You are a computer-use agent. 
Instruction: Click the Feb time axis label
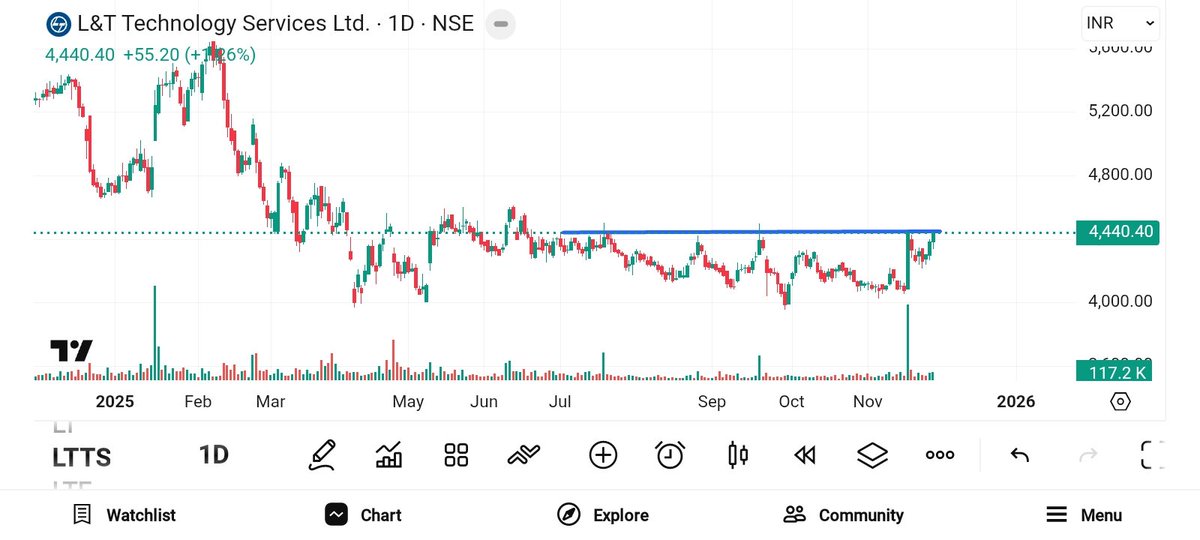tap(198, 402)
